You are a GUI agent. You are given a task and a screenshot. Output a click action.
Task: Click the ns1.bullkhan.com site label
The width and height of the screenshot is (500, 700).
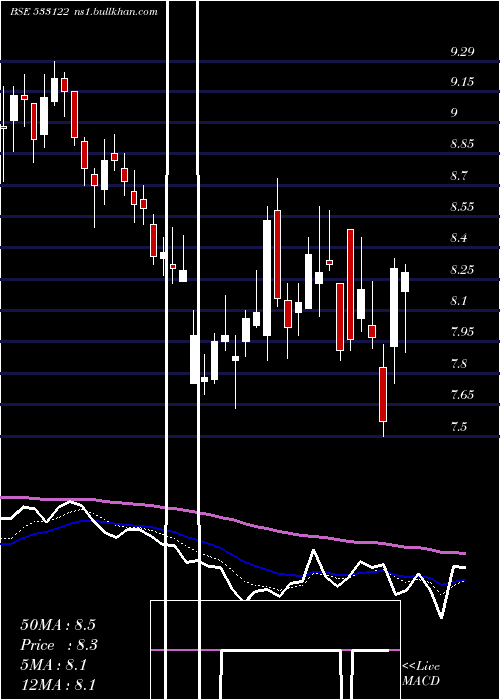115,12
